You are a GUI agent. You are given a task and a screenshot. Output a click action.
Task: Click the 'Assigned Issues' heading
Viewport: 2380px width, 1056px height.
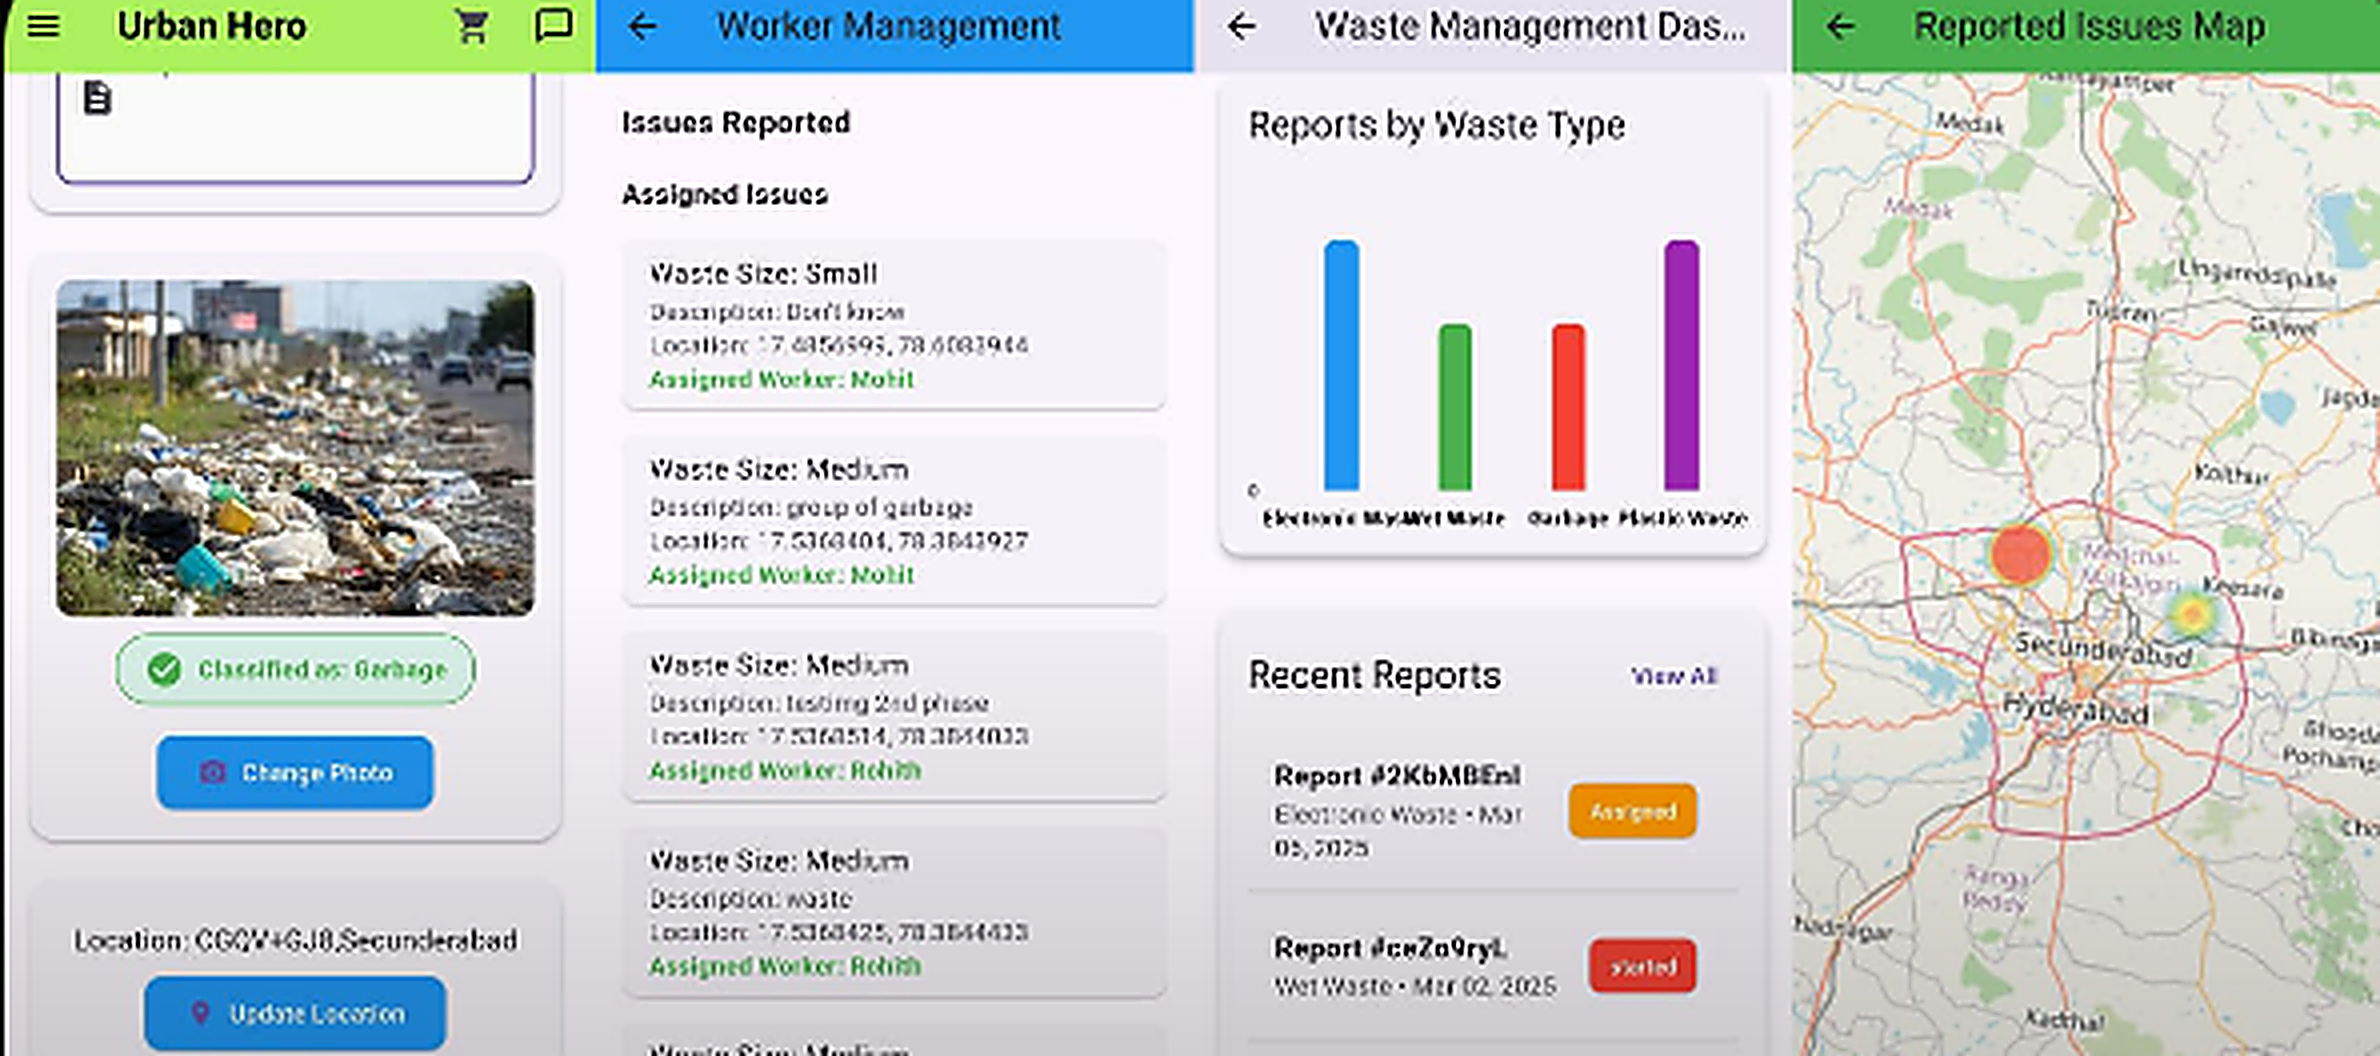coord(725,194)
